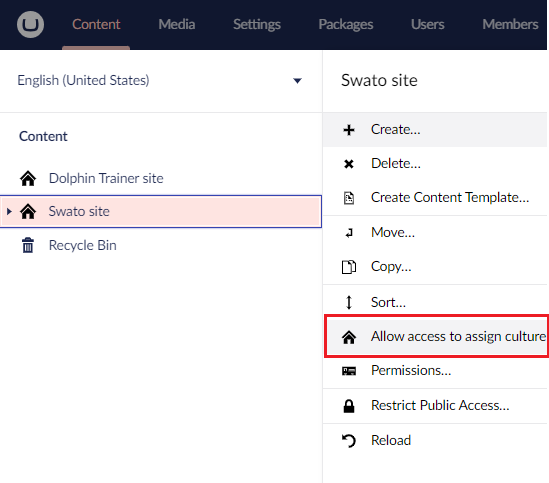This screenshot has height=483, width=549.
Task: Click the Copy pages icon
Action: click(349, 267)
